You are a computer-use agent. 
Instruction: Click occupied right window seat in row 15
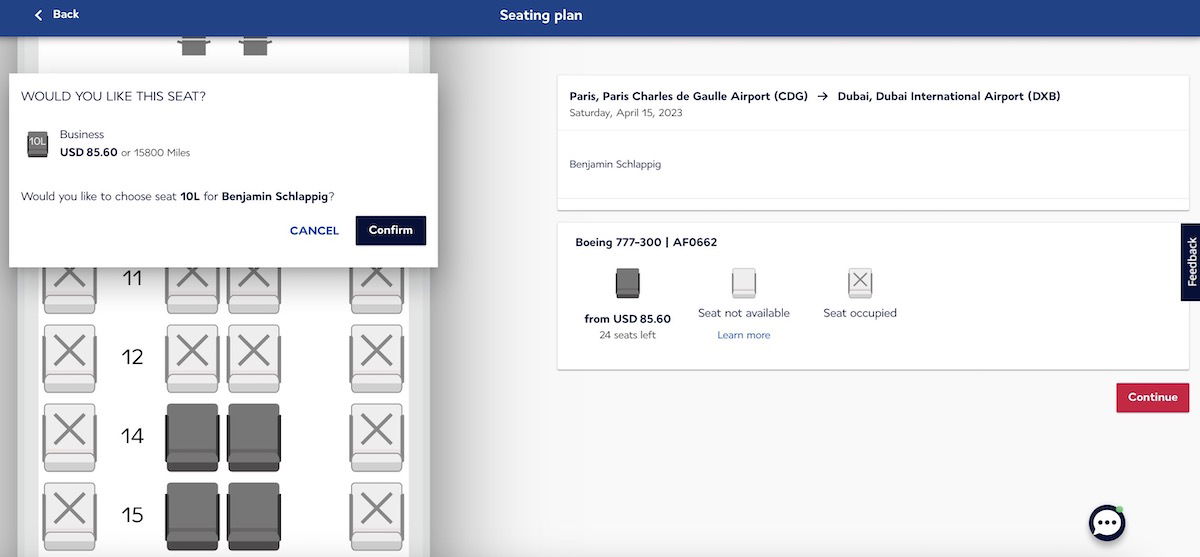pos(376,516)
